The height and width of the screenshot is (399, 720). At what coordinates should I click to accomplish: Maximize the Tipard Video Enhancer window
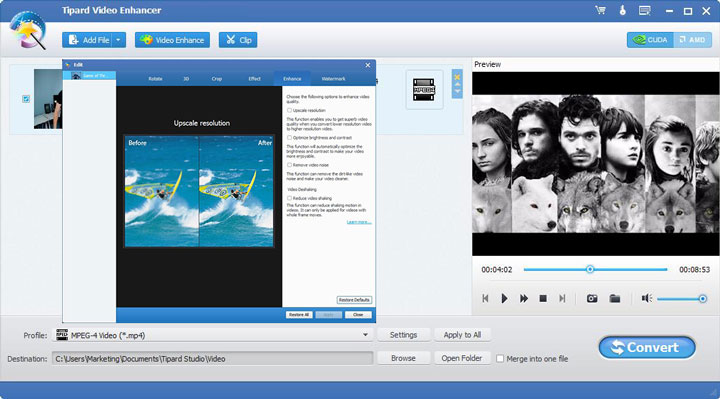coord(687,11)
